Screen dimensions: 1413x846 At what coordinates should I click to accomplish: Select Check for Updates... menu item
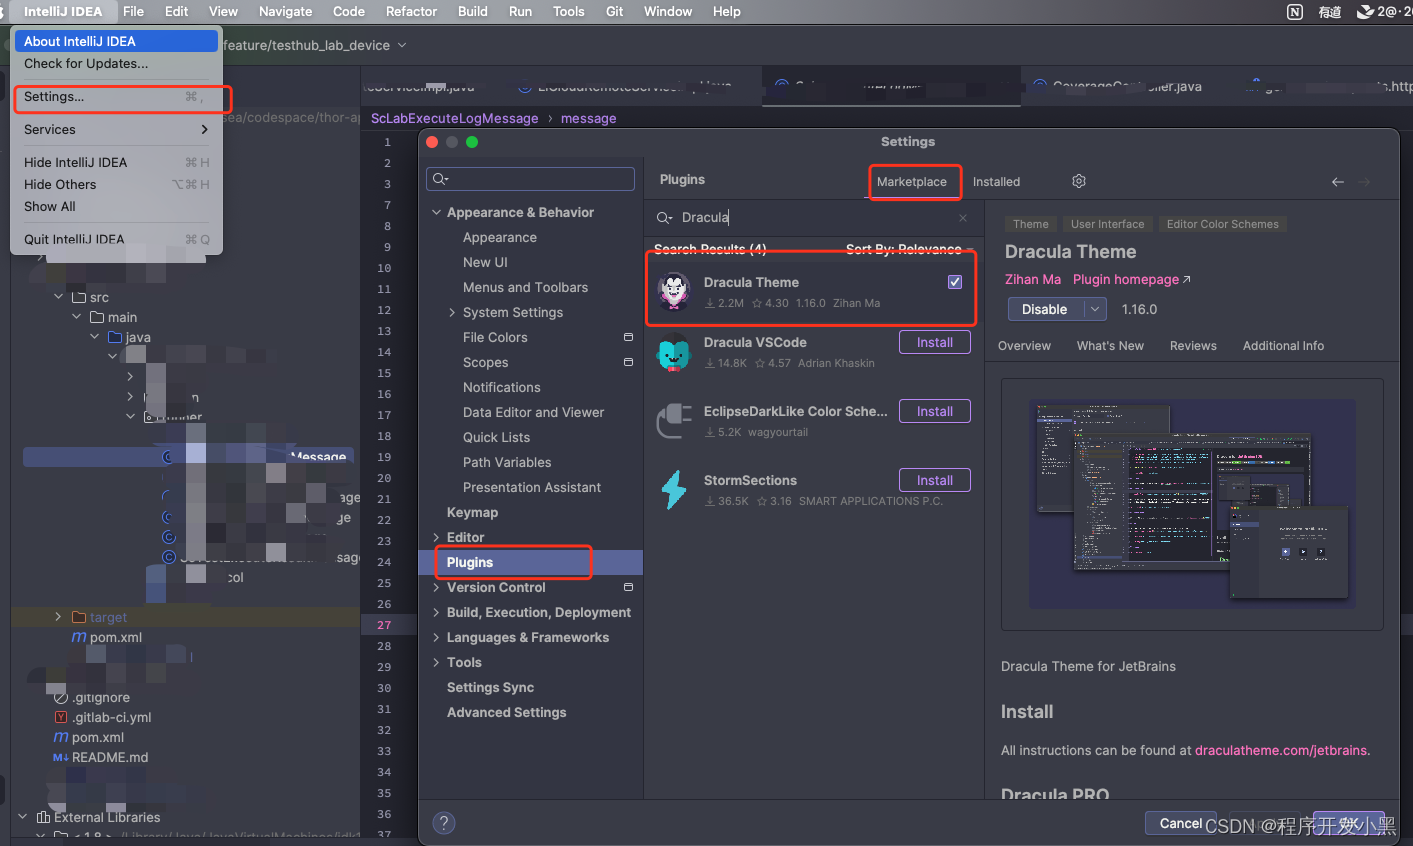116,63
